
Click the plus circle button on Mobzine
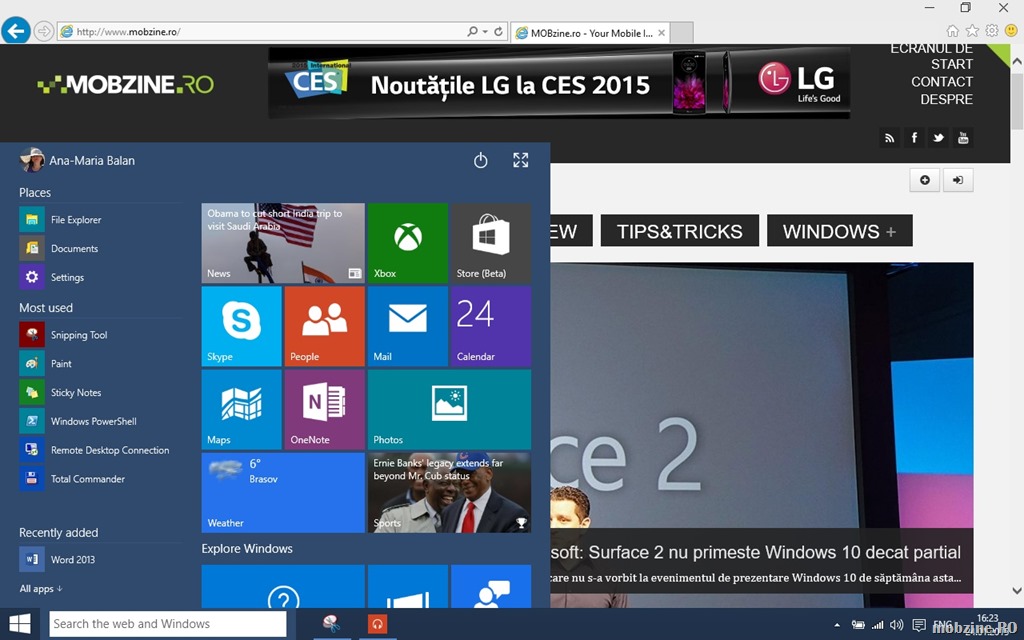pyautogui.click(x=925, y=180)
